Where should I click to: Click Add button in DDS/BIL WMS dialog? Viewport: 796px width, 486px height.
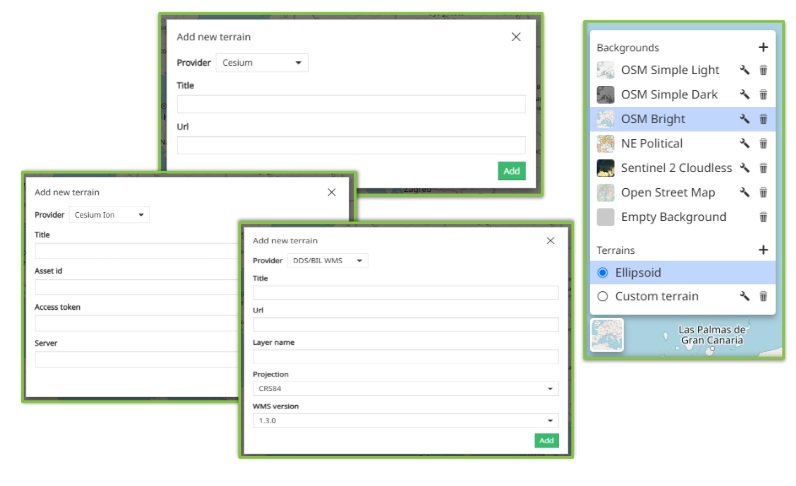click(x=546, y=440)
